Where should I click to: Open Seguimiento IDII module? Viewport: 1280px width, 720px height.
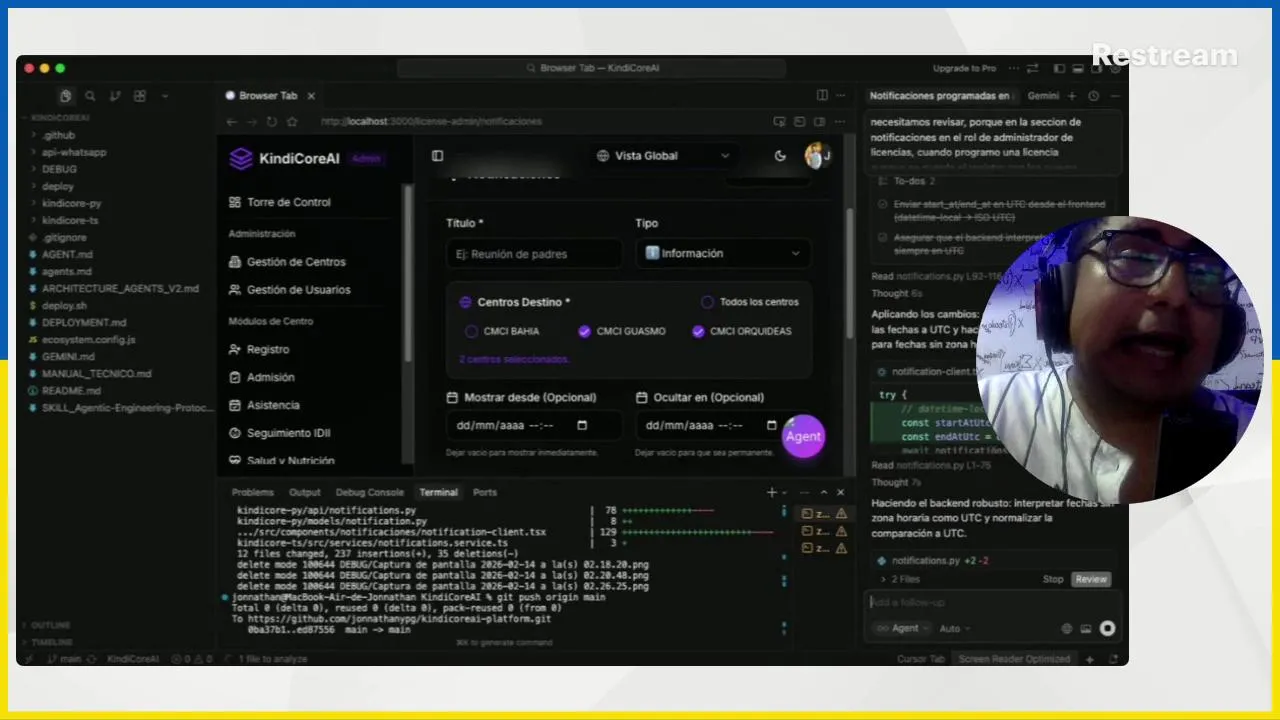pyautogui.click(x=280, y=433)
